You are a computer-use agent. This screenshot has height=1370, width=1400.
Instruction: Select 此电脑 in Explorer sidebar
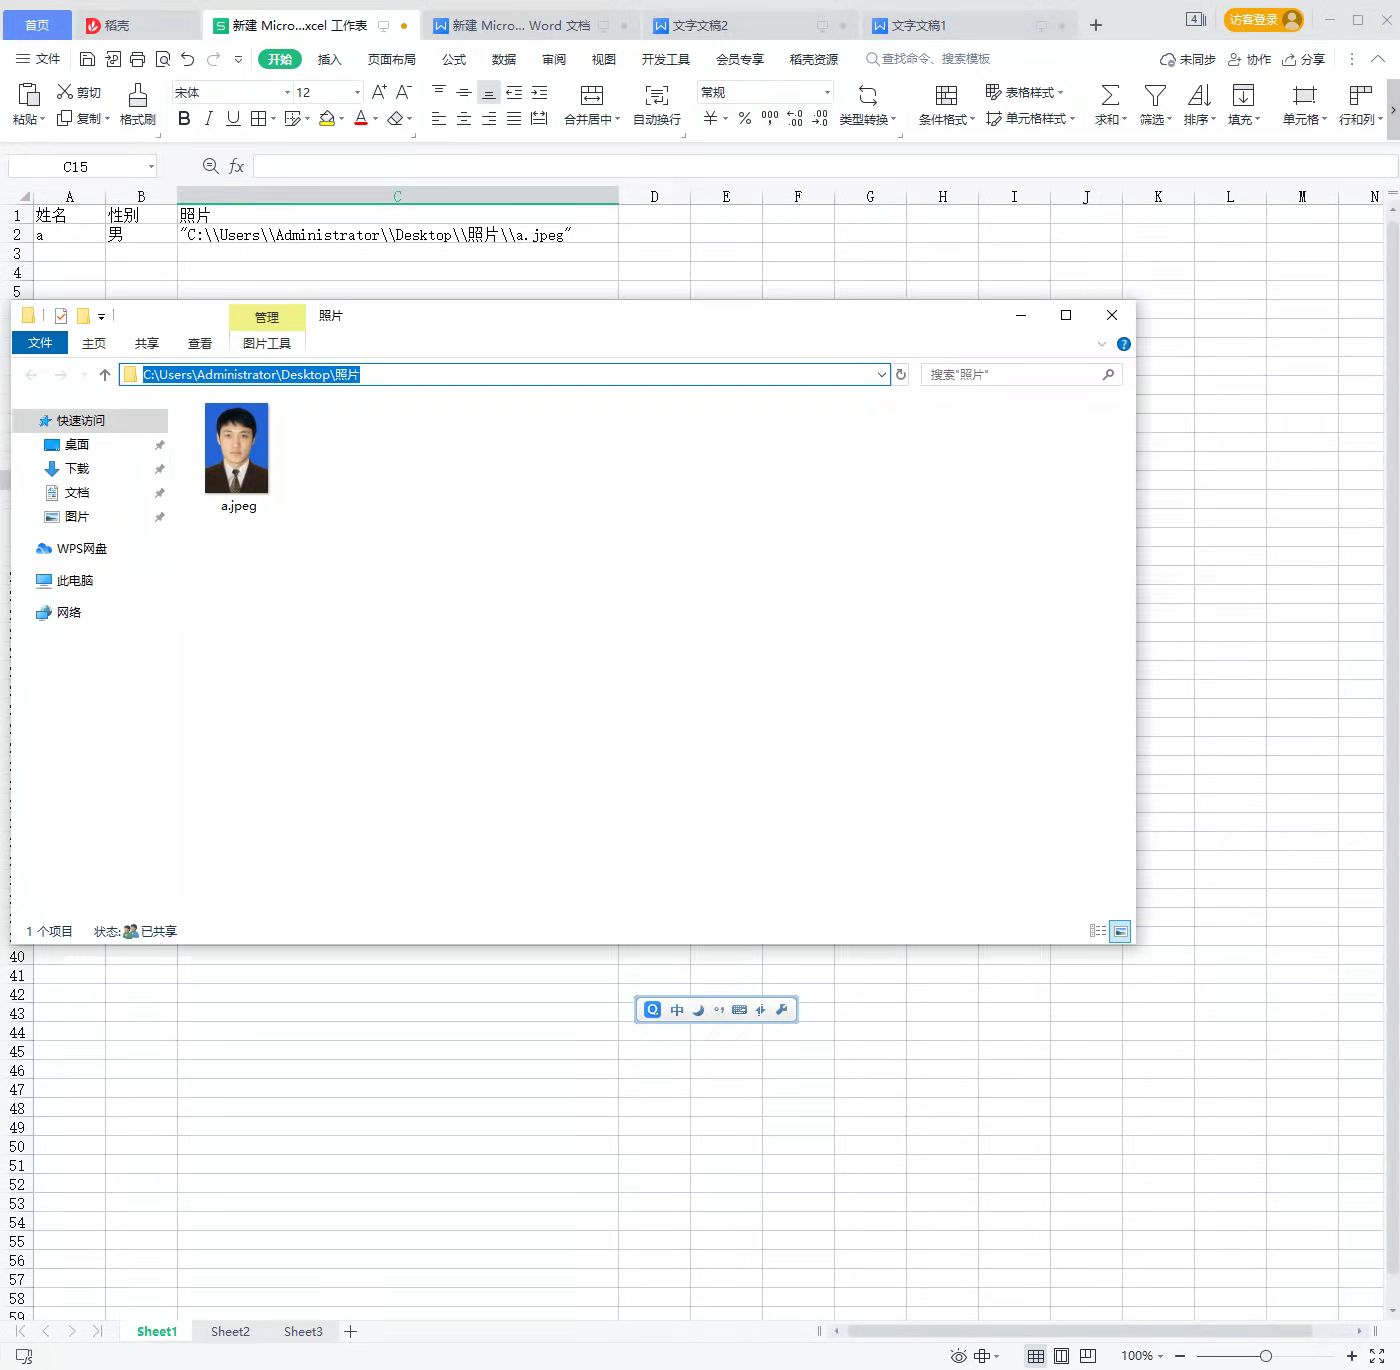pyautogui.click(x=64, y=580)
